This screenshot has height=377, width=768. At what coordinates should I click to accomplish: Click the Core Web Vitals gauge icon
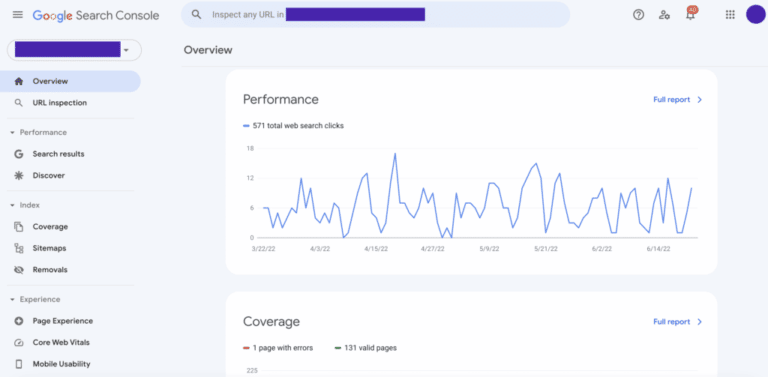coord(19,343)
